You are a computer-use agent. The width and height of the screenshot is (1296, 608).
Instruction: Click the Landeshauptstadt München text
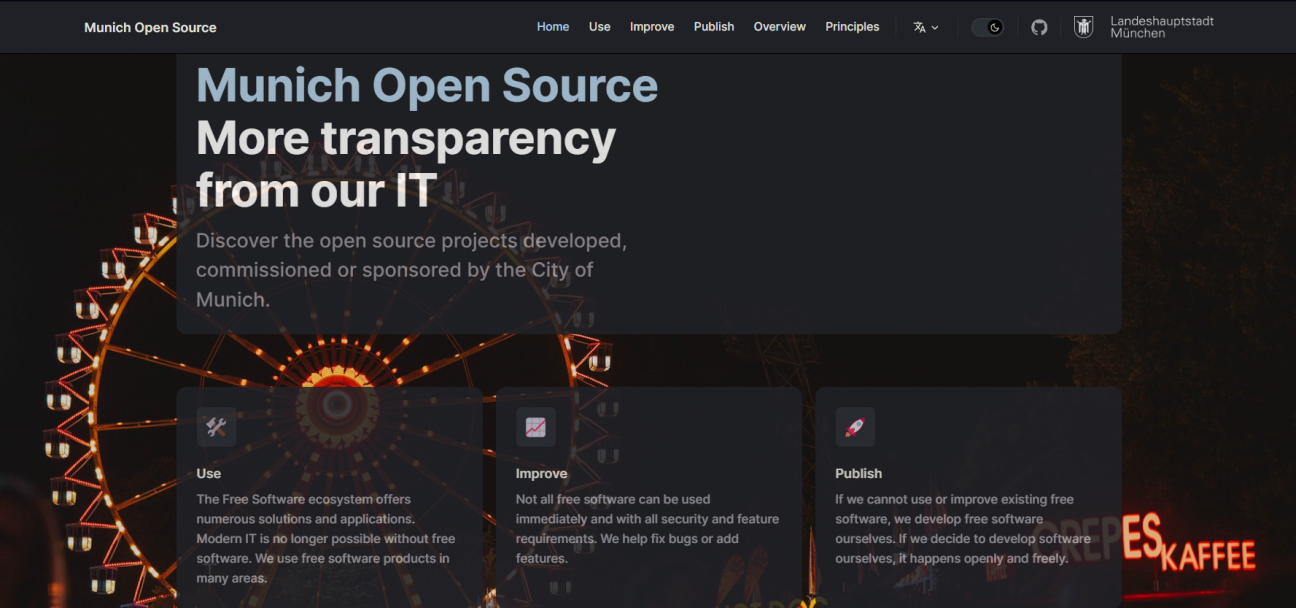pyautogui.click(x=1162, y=27)
